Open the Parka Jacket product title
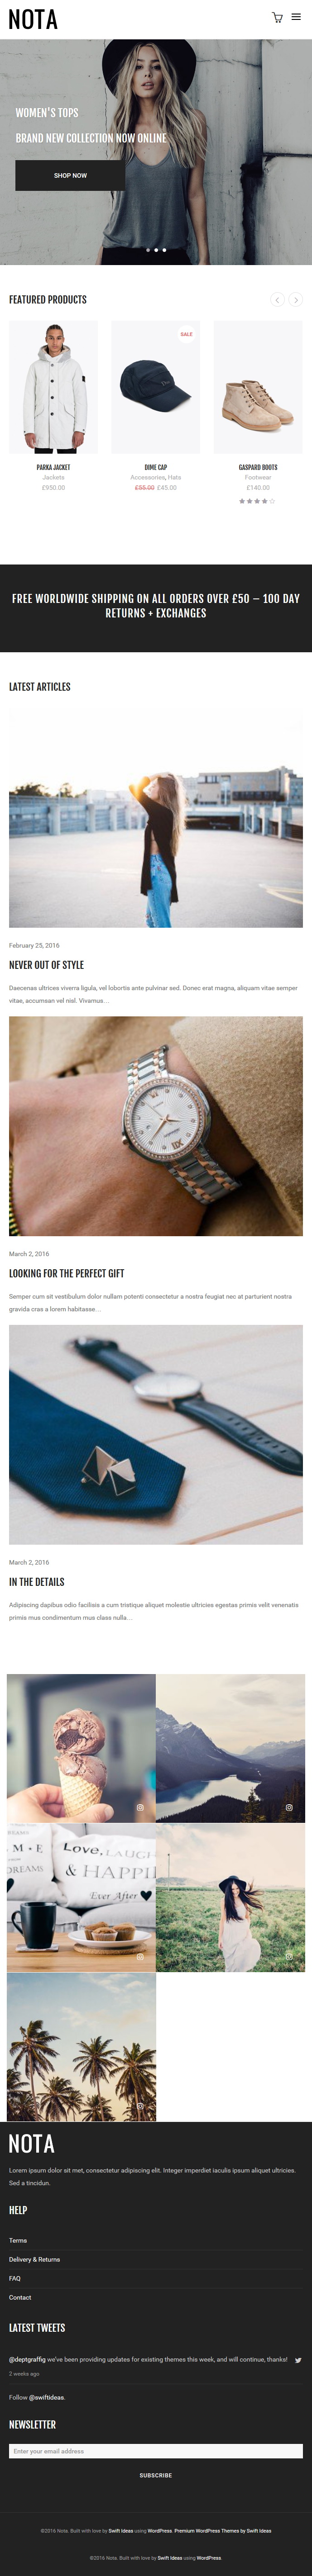The width and height of the screenshot is (312, 2576). point(53,467)
